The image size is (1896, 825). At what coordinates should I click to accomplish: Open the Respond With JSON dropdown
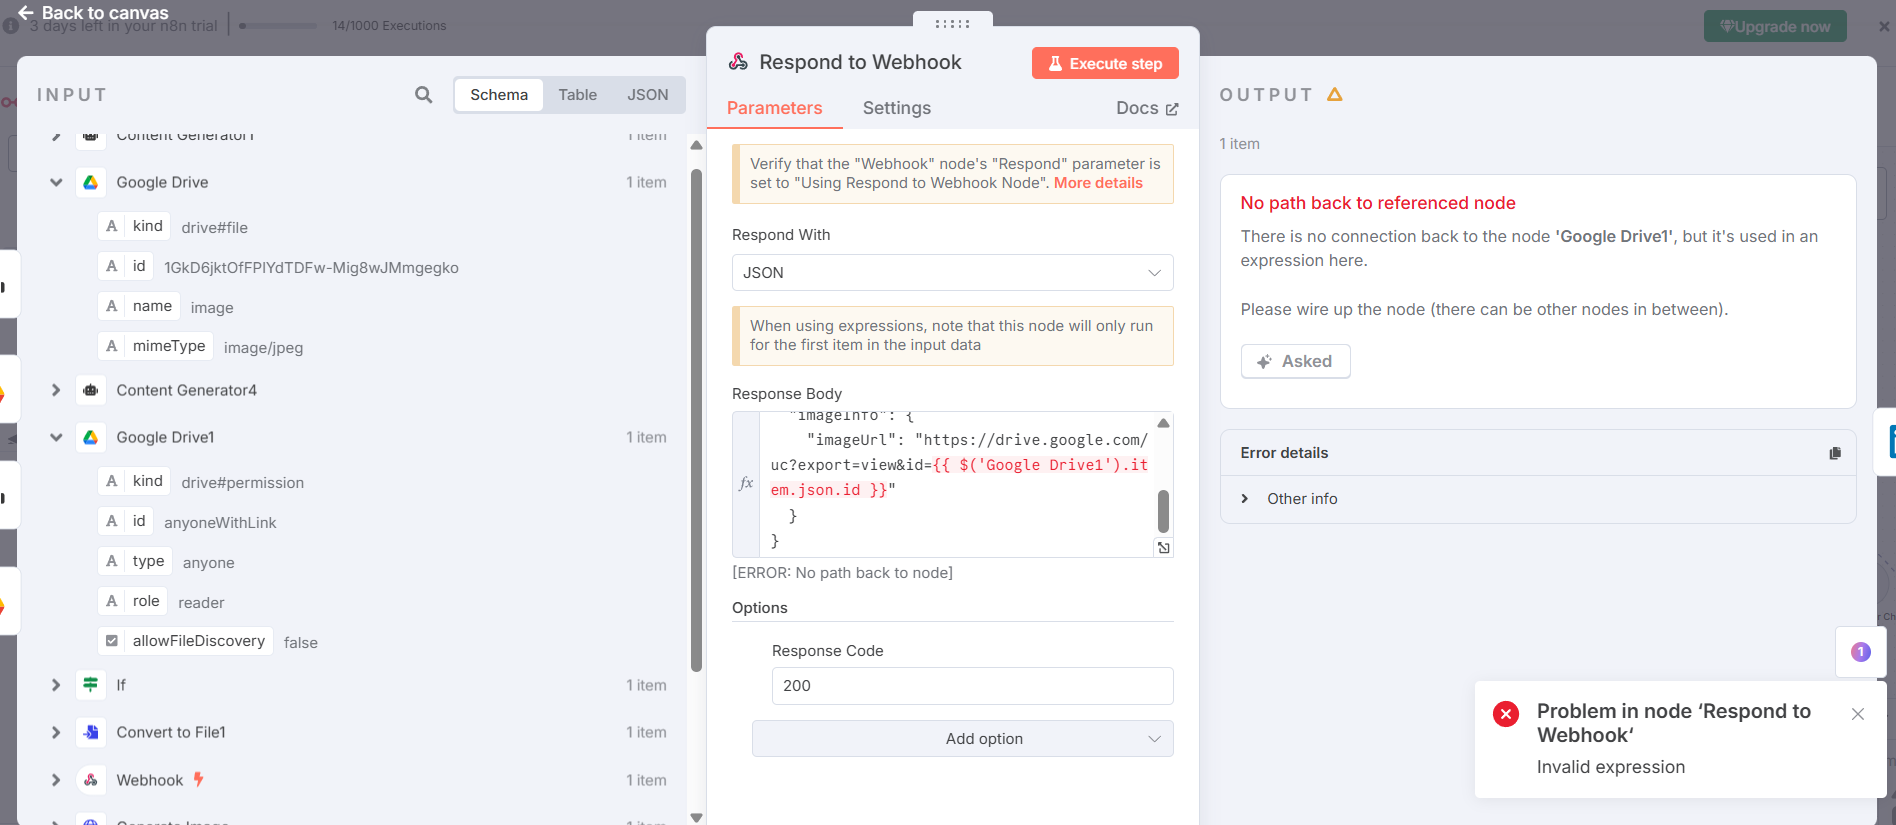point(952,273)
